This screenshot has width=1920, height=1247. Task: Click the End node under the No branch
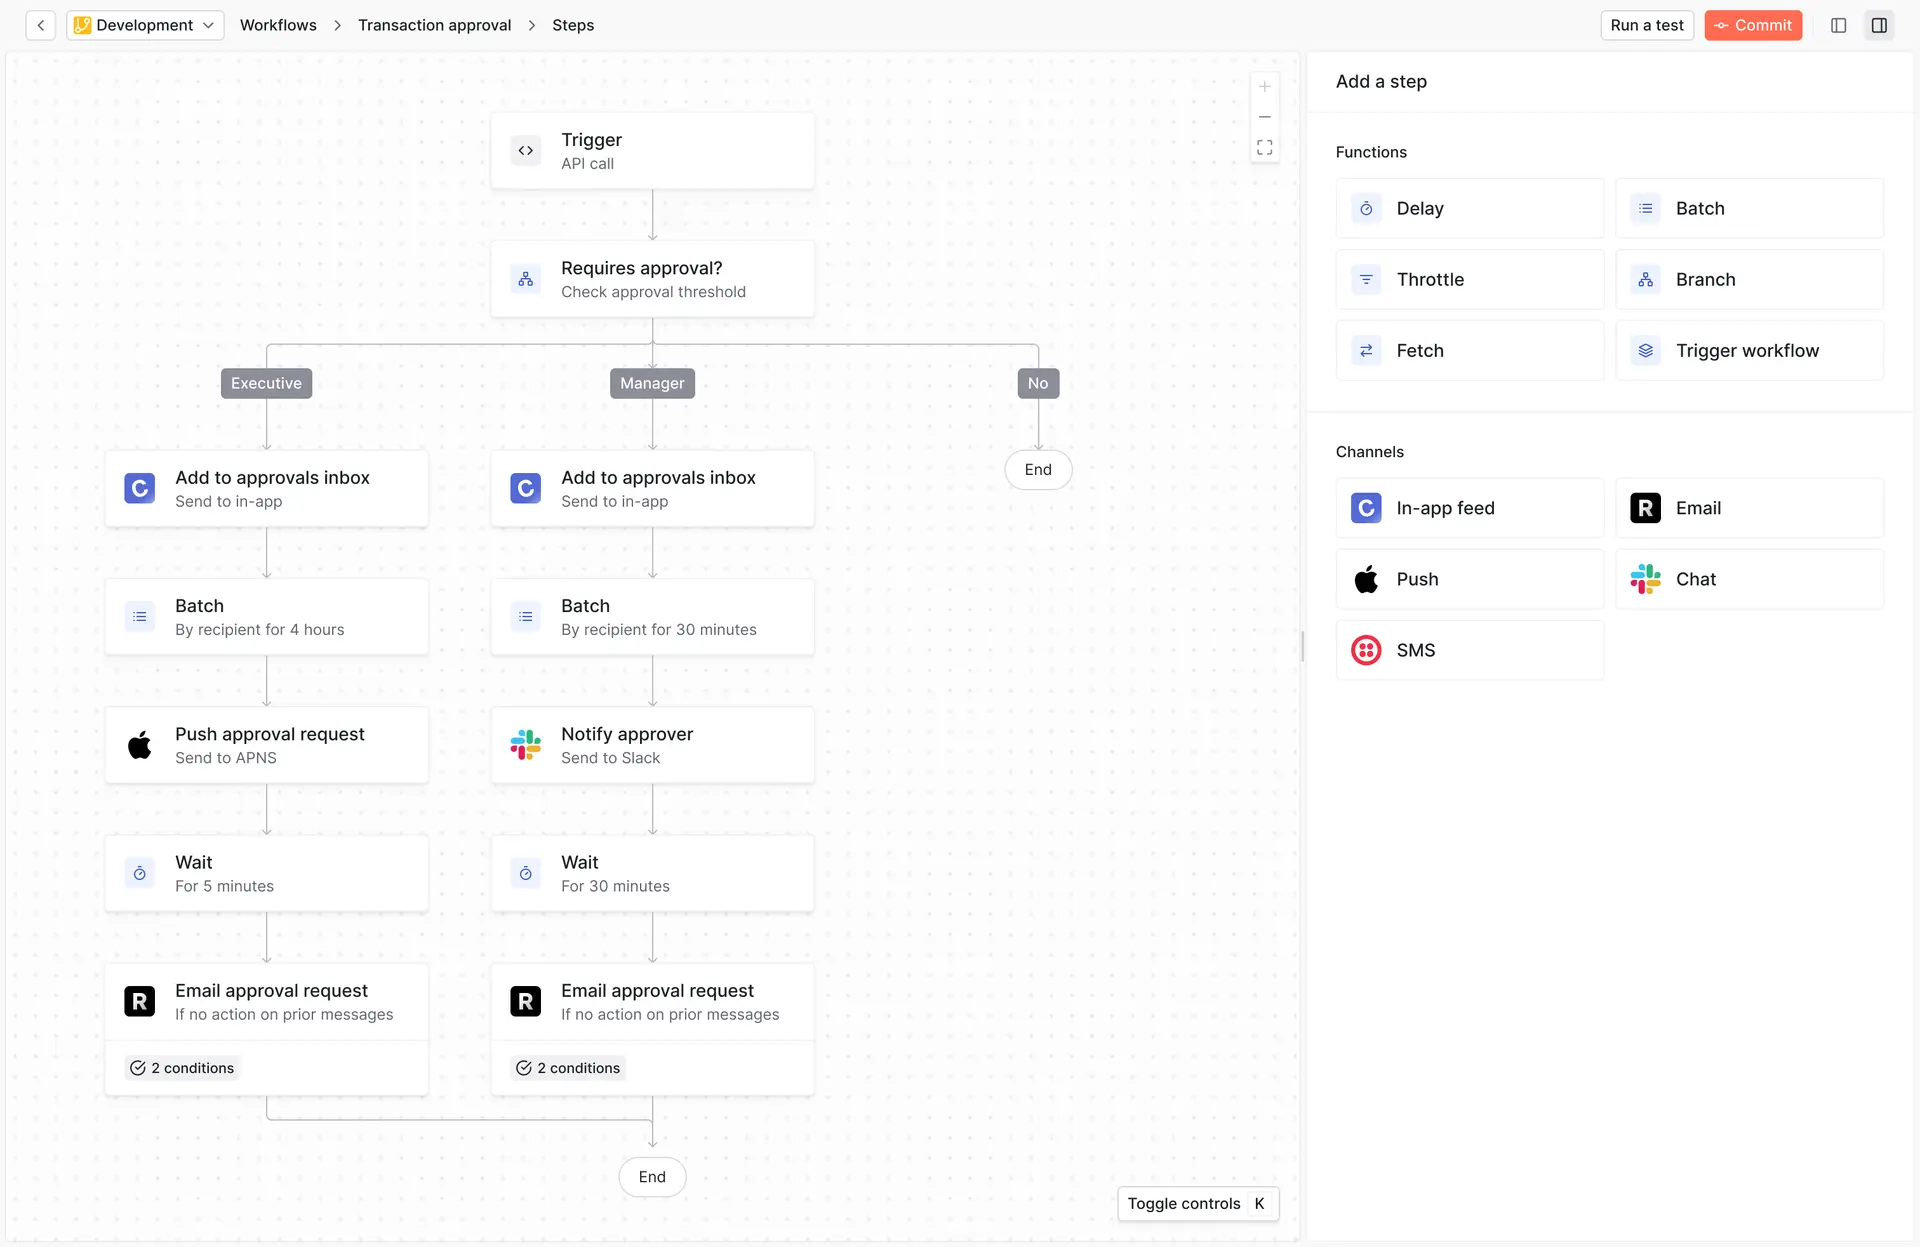1038,469
